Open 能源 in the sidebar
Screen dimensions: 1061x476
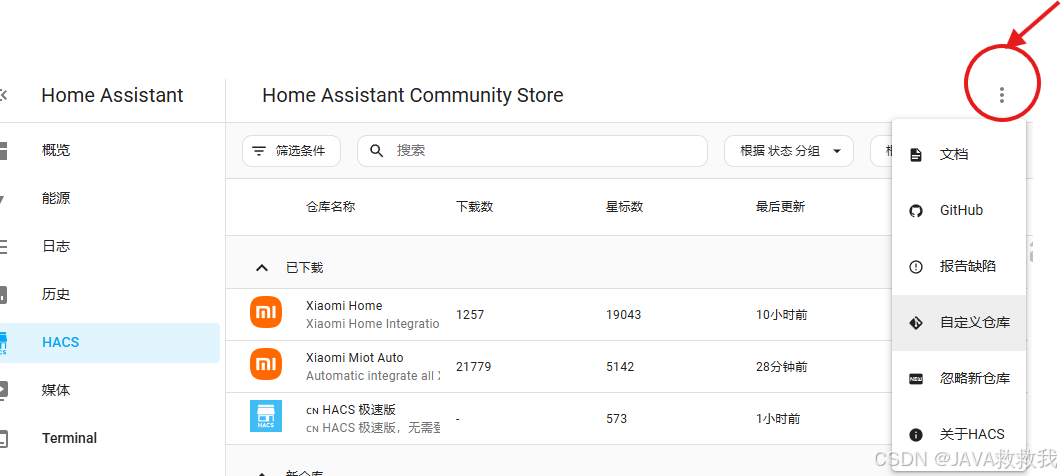point(110,198)
